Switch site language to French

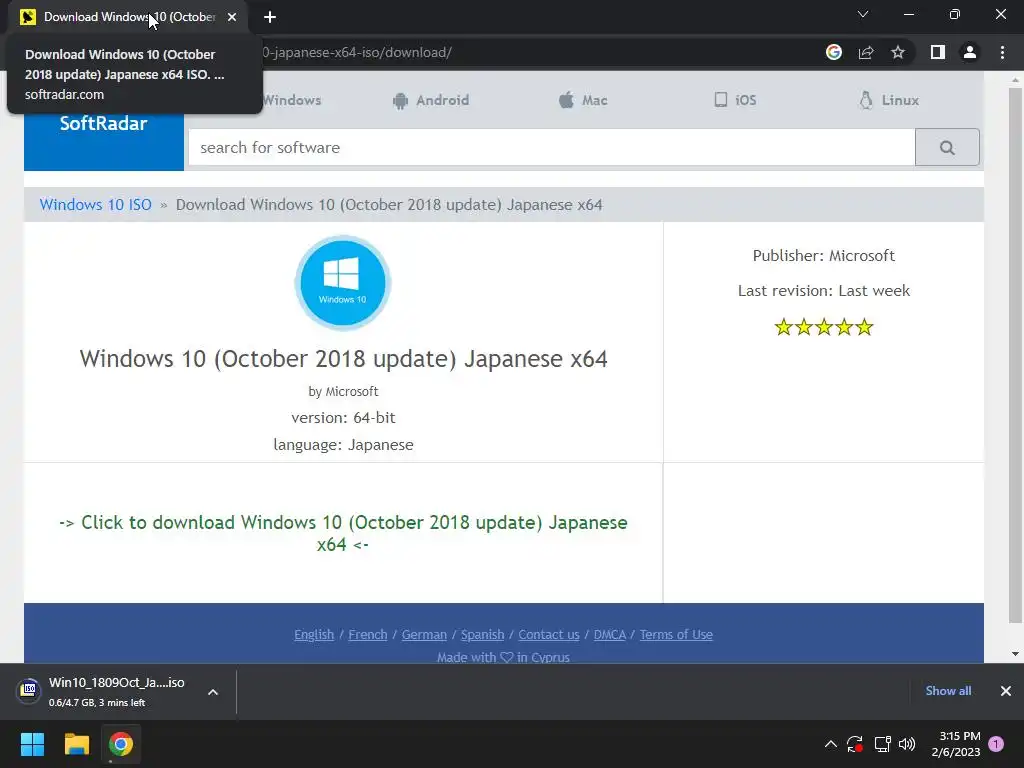coord(368,634)
